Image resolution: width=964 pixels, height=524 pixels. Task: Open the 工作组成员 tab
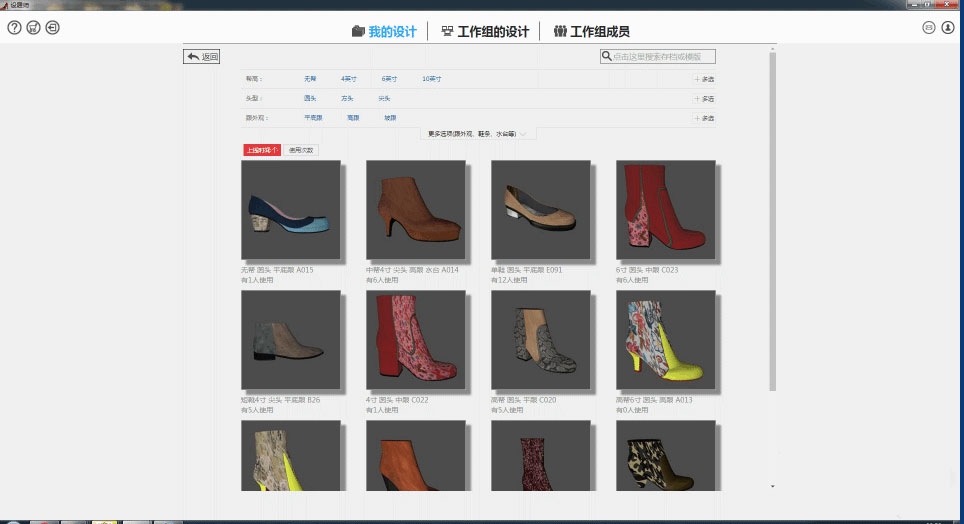pos(598,32)
